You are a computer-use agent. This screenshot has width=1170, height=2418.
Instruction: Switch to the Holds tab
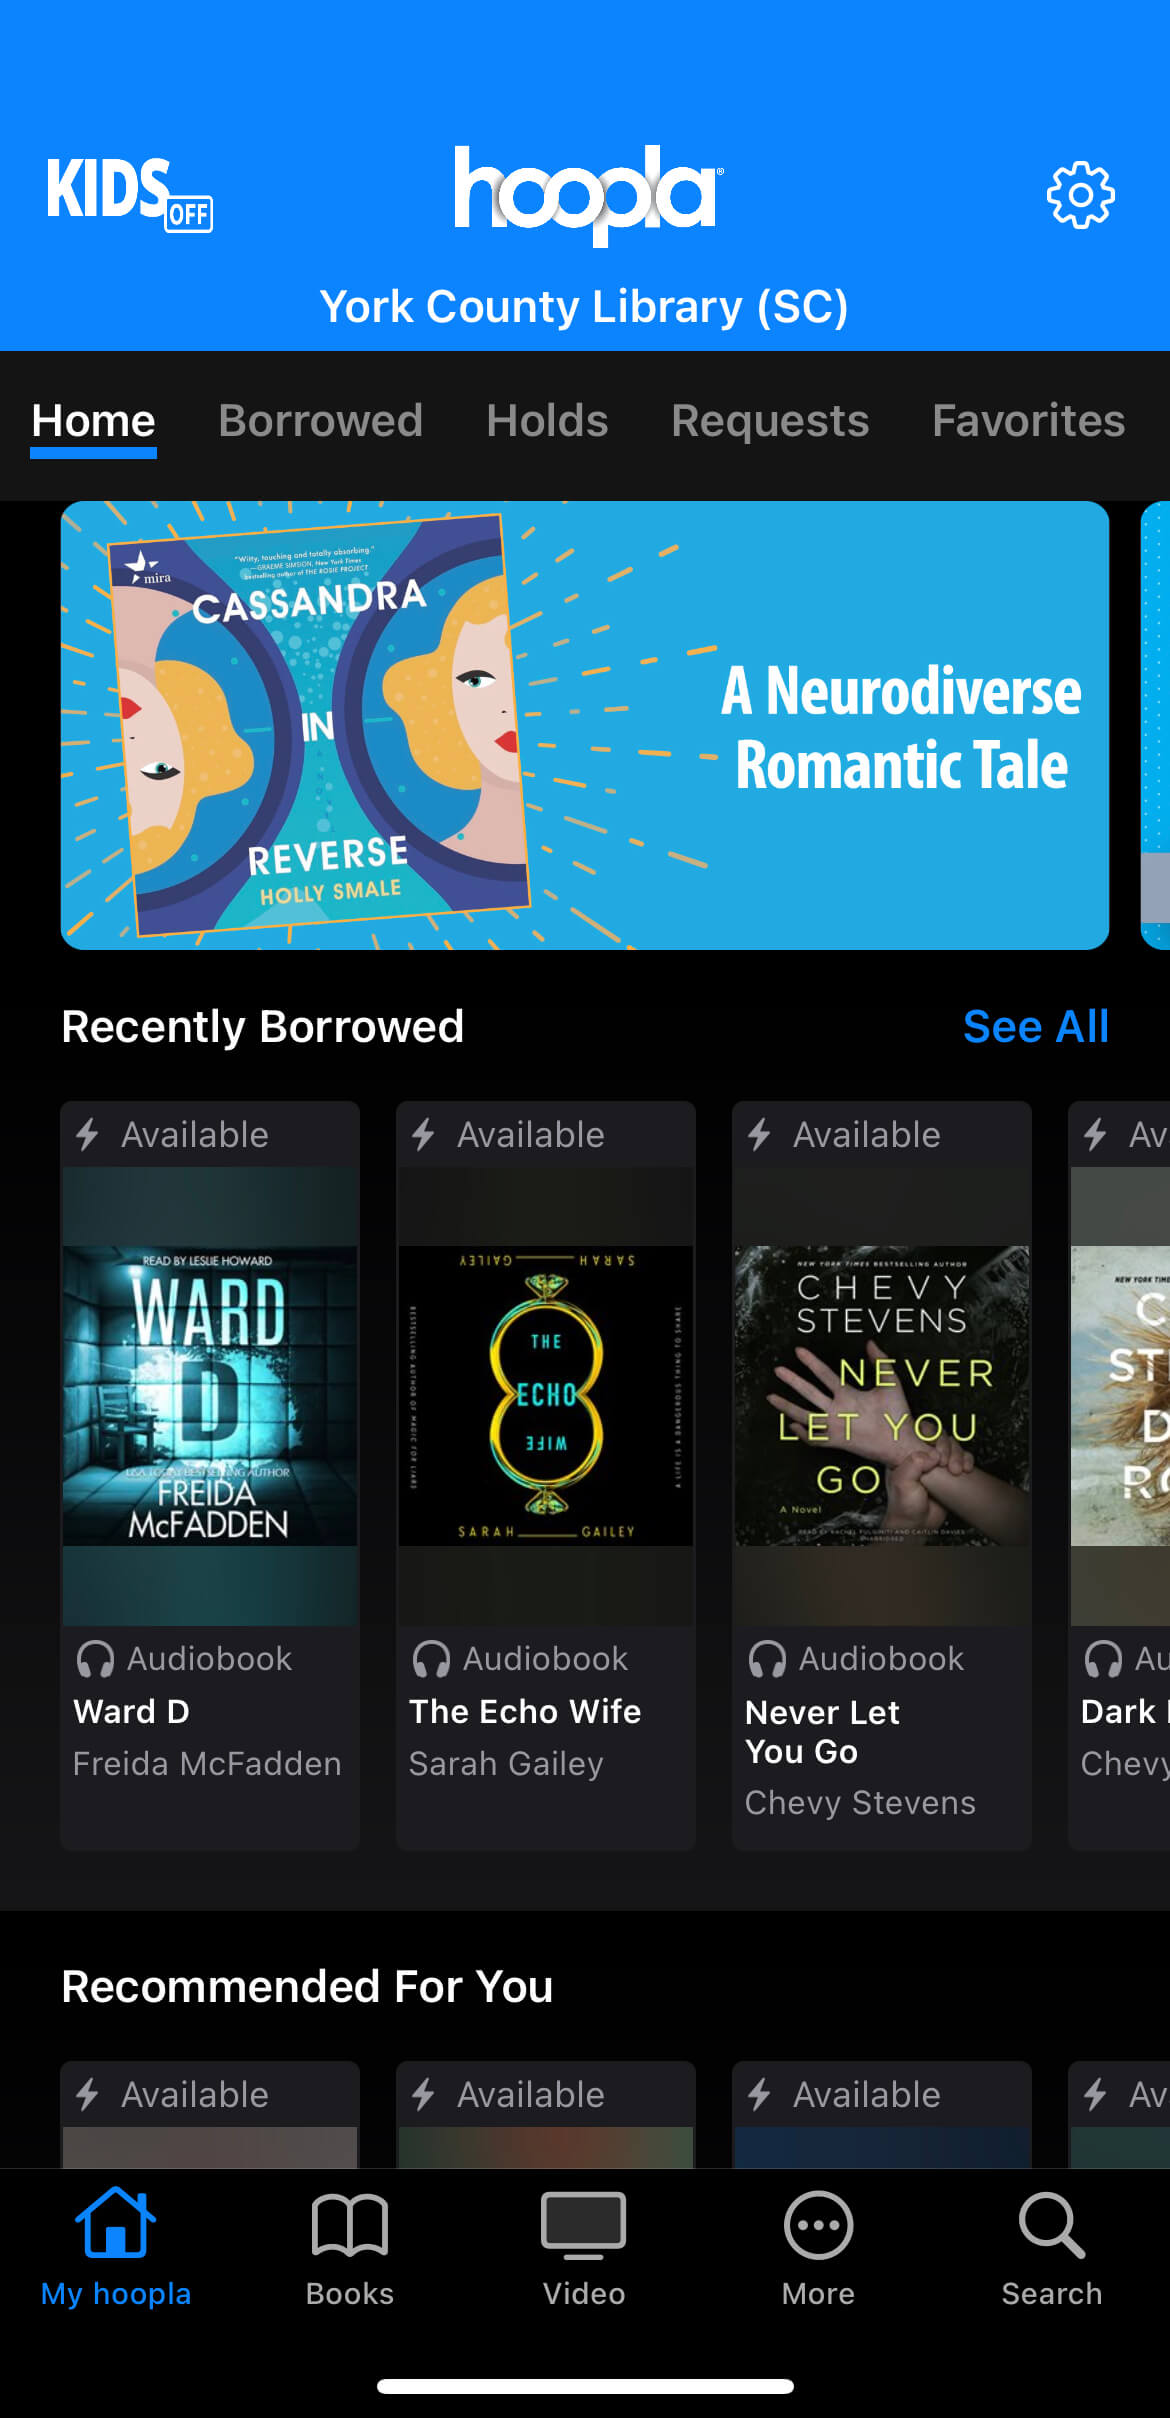[547, 421]
